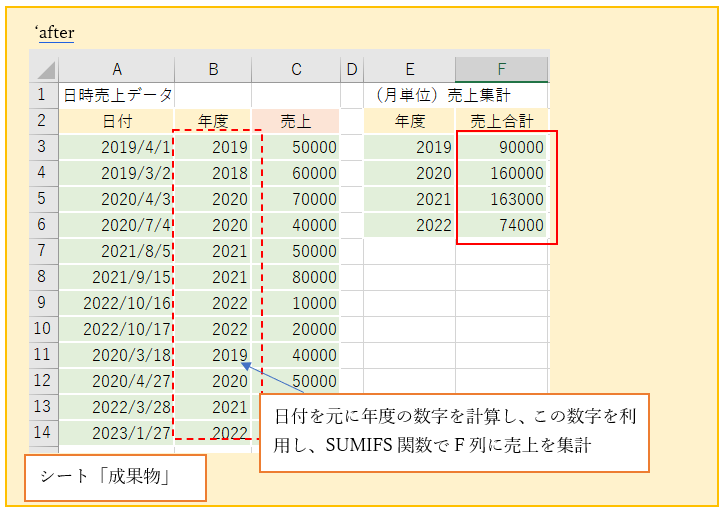Screen dimensions: 725x510
Task: Select narrow column D header
Action: pyautogui.click(x=351, y=69)
